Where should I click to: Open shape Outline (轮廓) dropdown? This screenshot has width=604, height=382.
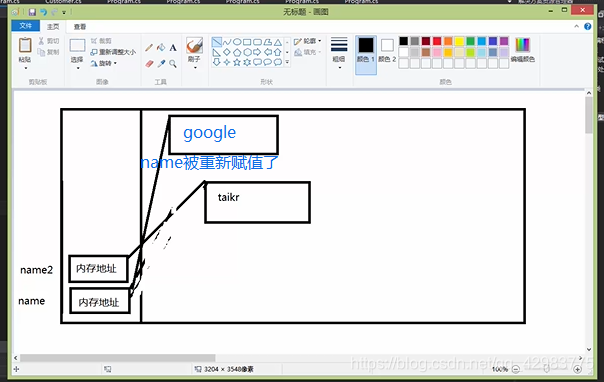click(x=308, y=41)
